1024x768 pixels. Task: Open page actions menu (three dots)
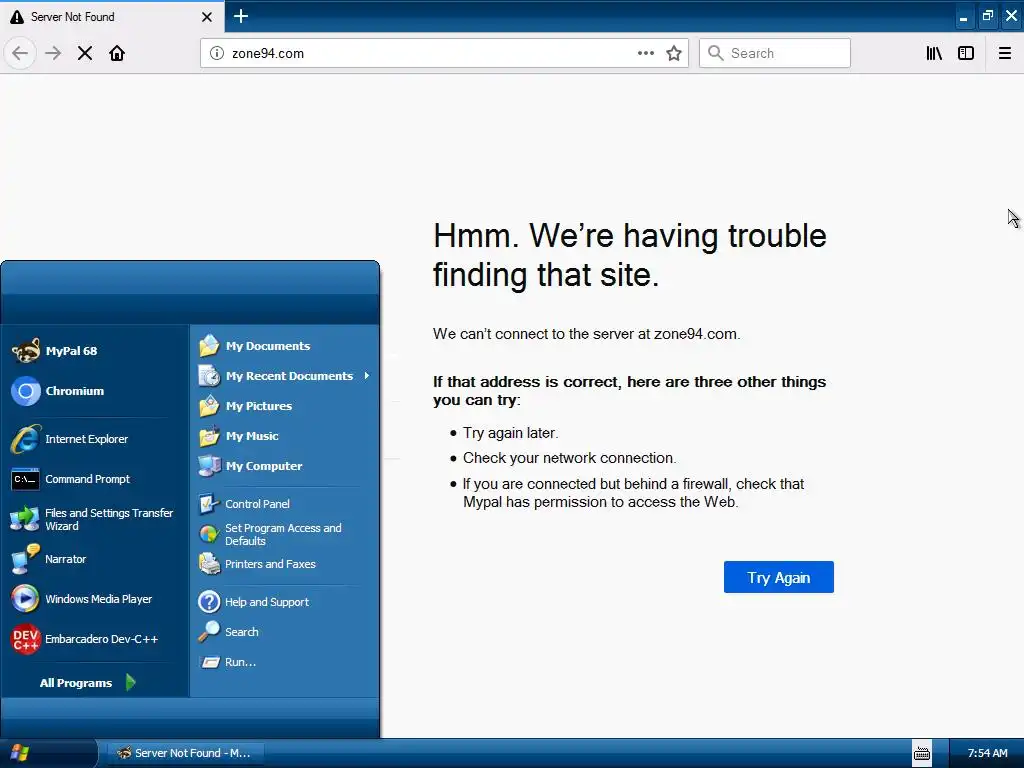click(646, 53)
